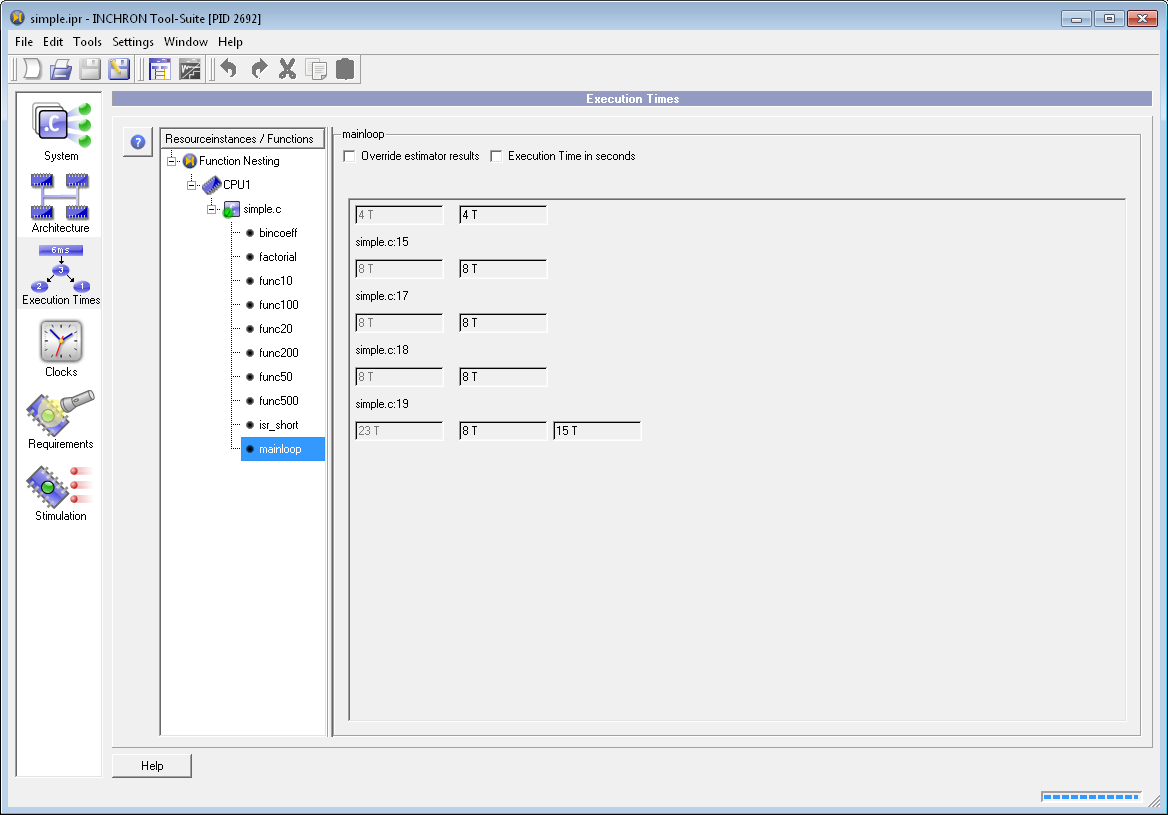Redo the last undone action
This screenshot has height=815, width=1168.
(x=258, y=69)
